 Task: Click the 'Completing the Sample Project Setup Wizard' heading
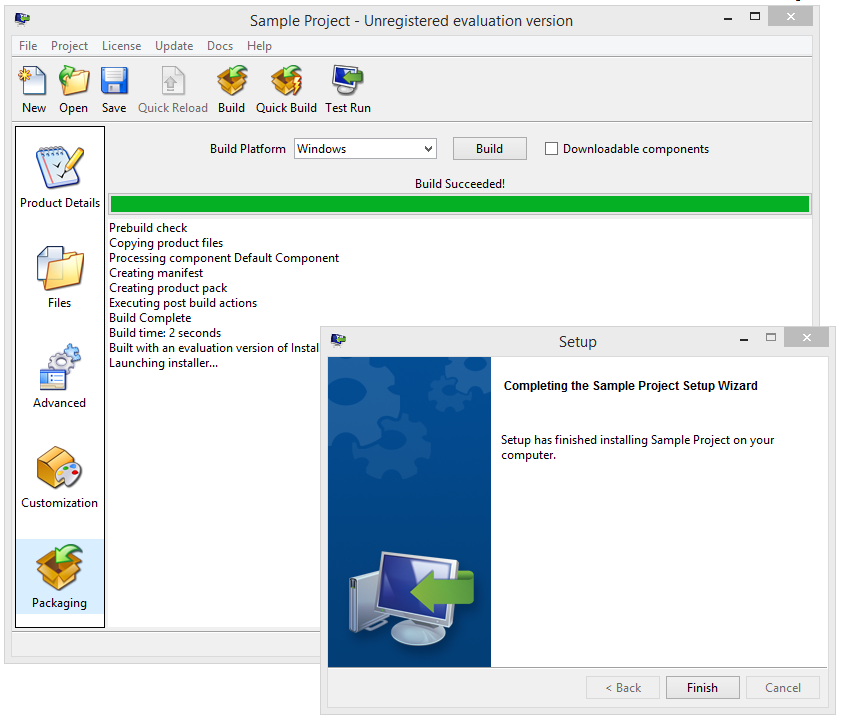coord(630,386)
